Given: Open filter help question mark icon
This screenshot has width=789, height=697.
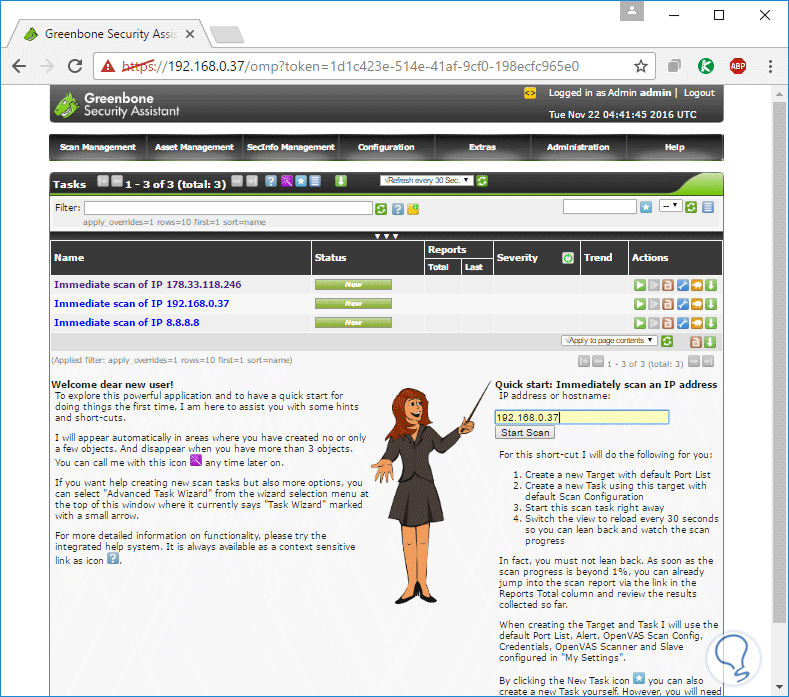Looking at the screenshot, I should click(x=398, y=209).
